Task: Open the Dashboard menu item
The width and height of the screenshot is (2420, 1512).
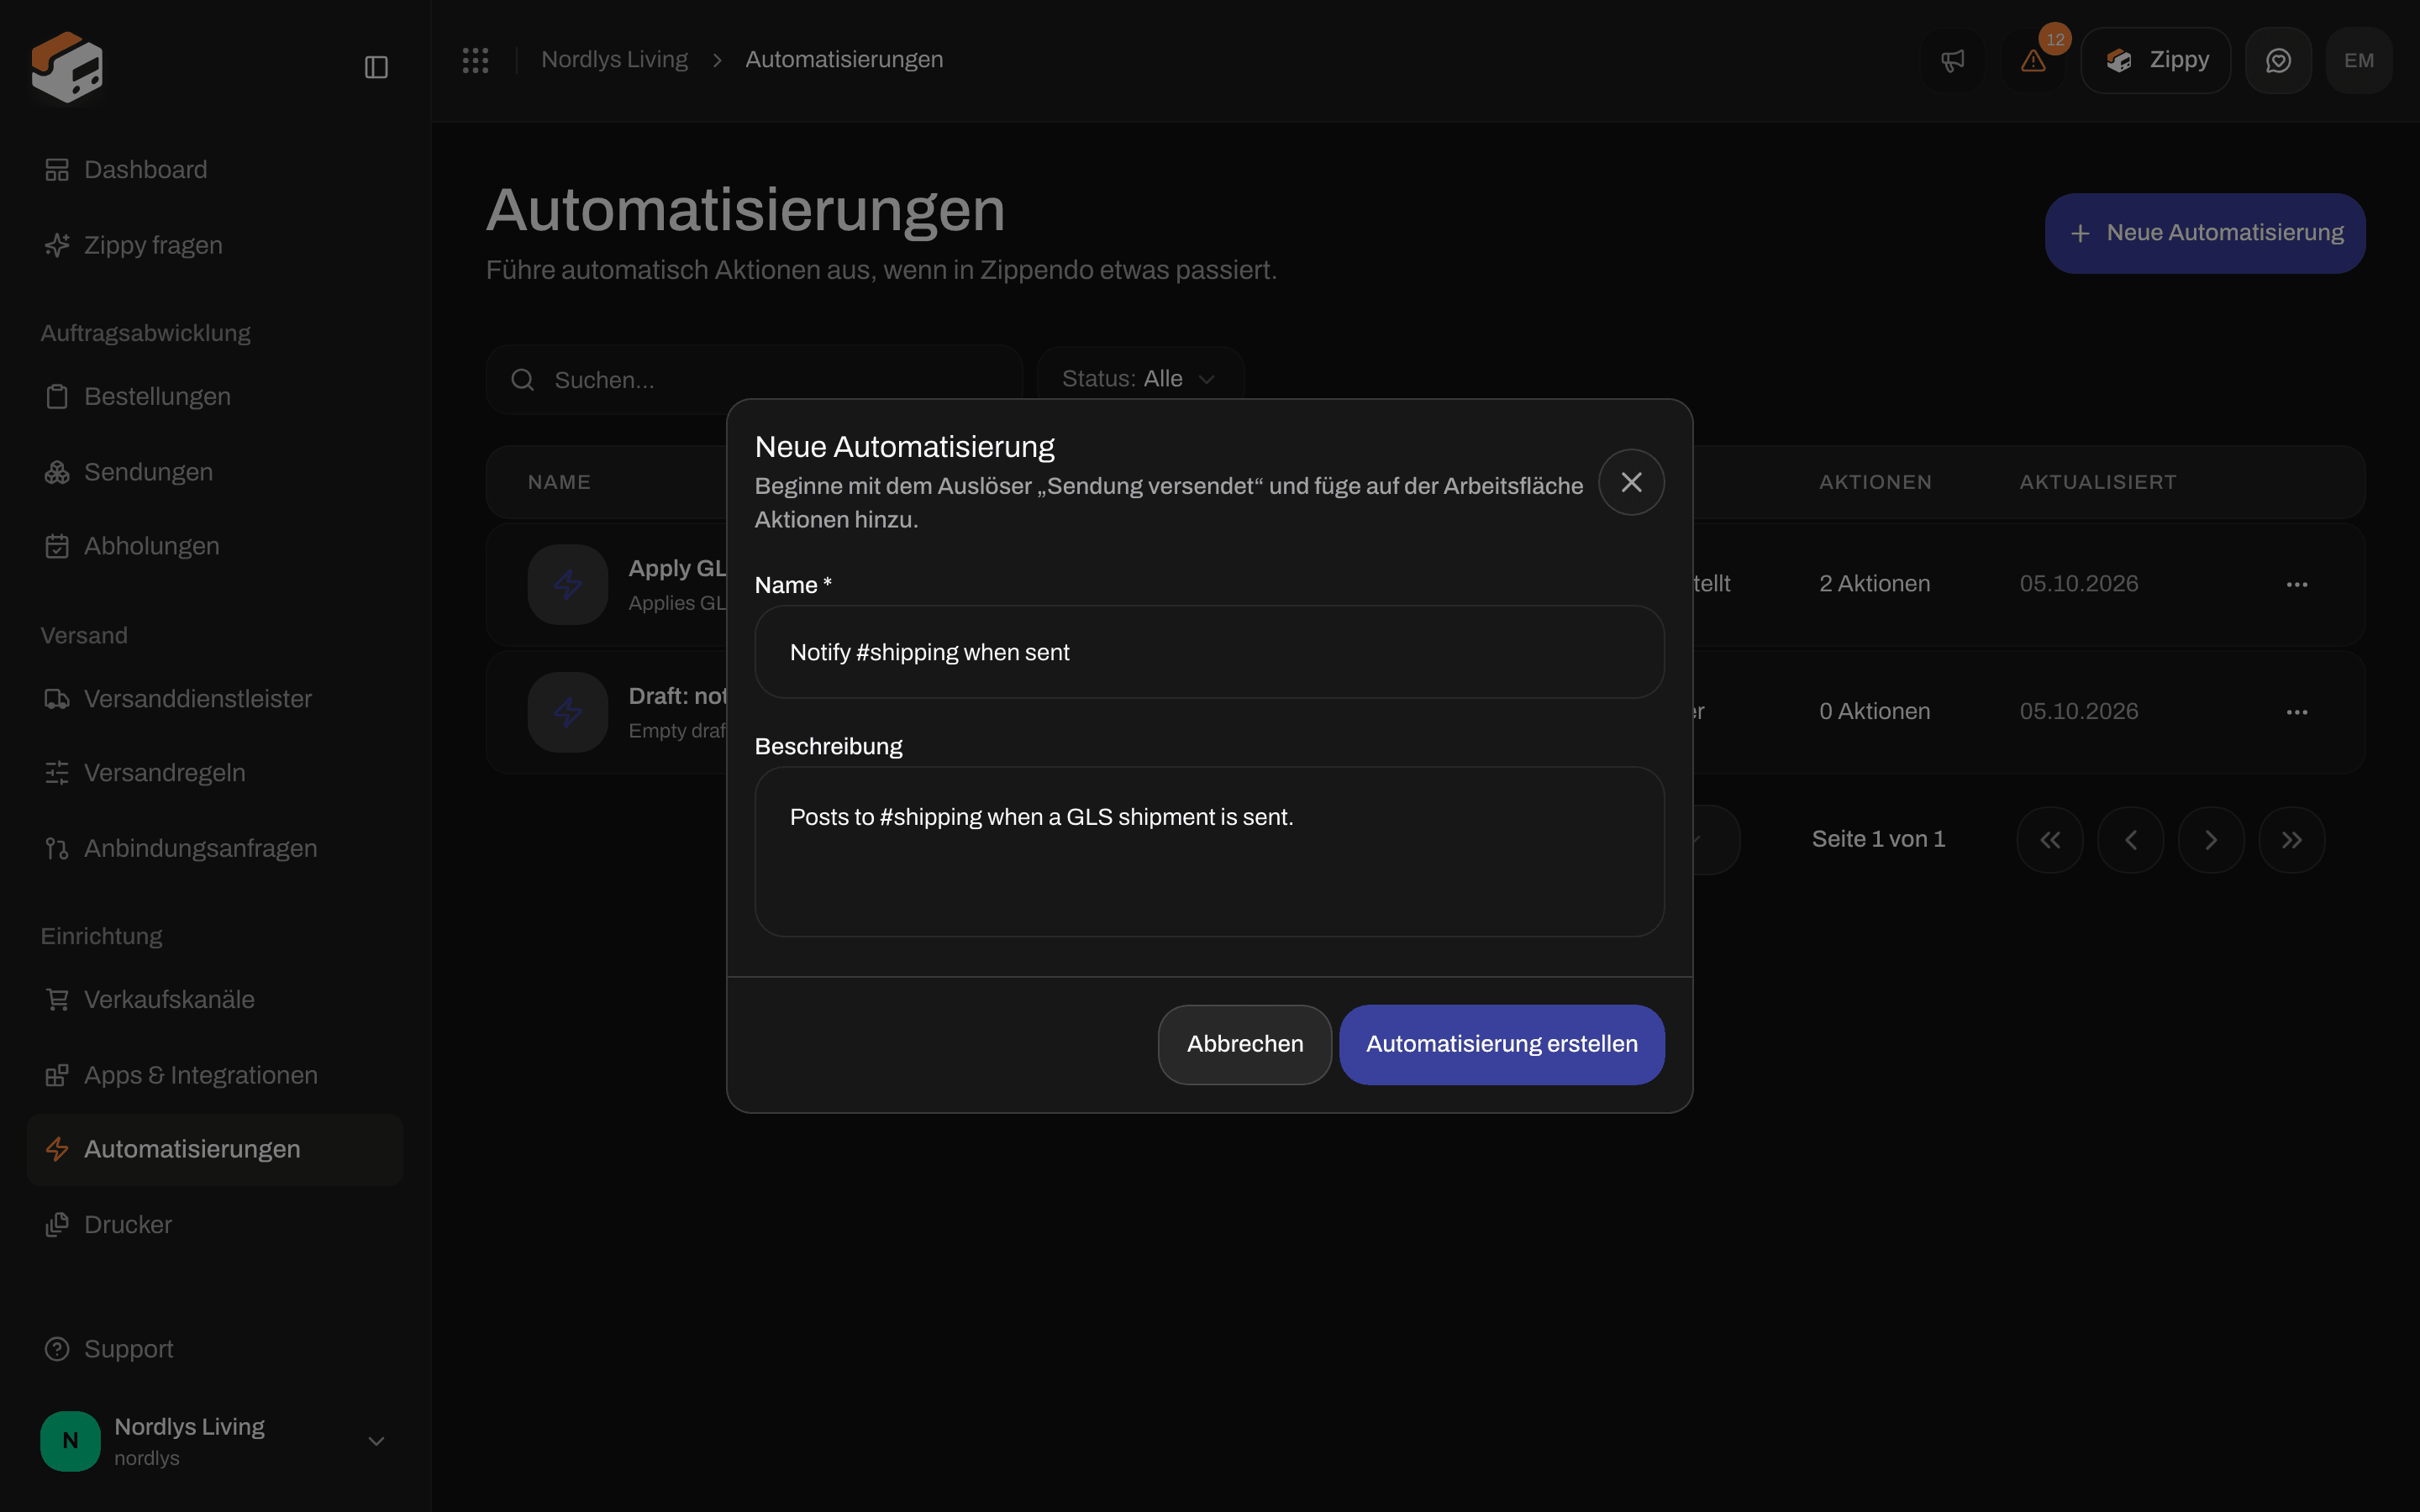Action: pyautogui.click(x=215, y=170)
